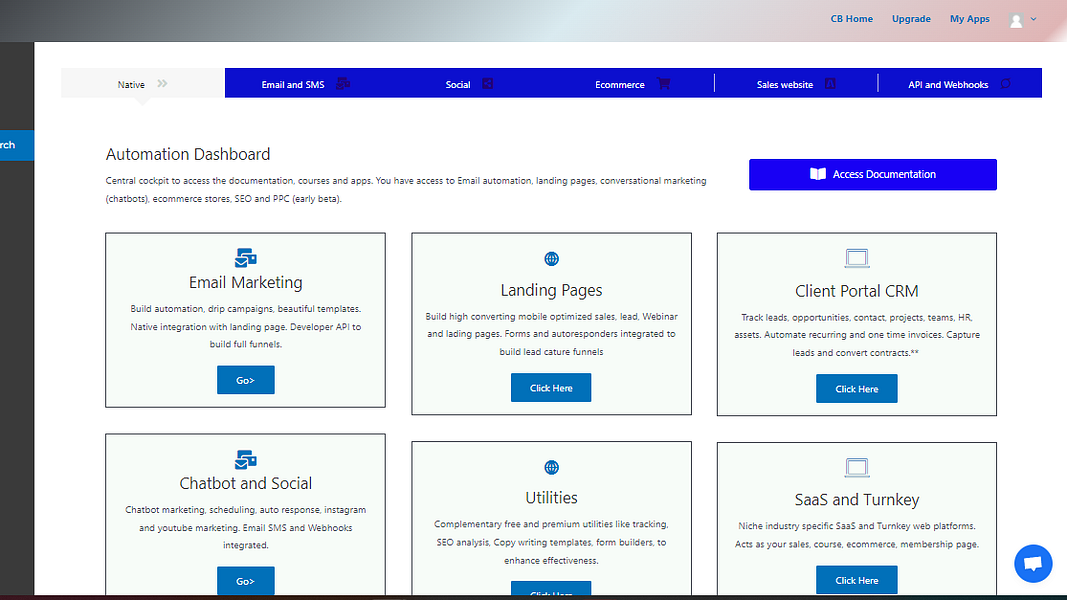Click the Client Portal CRM screen icon
The height and width of the screenshot is (600, 1067).
[x=857, y=258]
